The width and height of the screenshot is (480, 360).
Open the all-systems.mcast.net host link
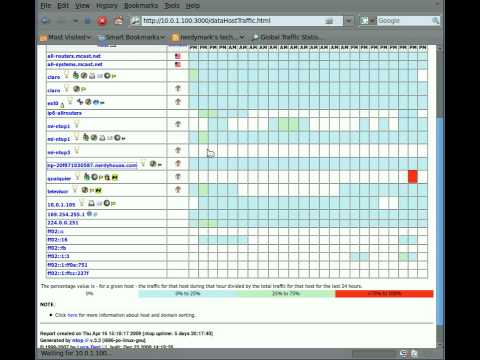[x=75, y=64]
